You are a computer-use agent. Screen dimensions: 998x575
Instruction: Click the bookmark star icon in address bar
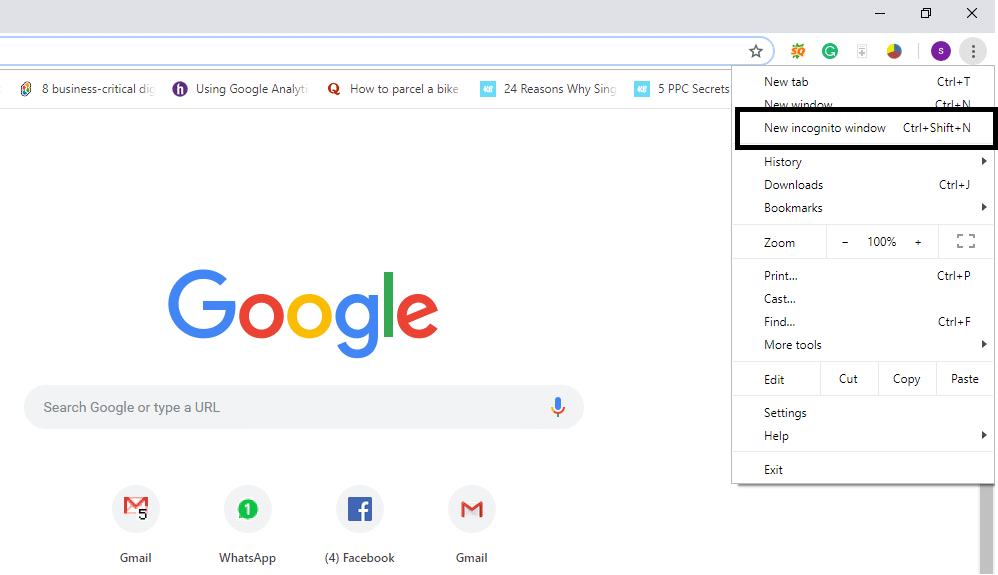756,52
